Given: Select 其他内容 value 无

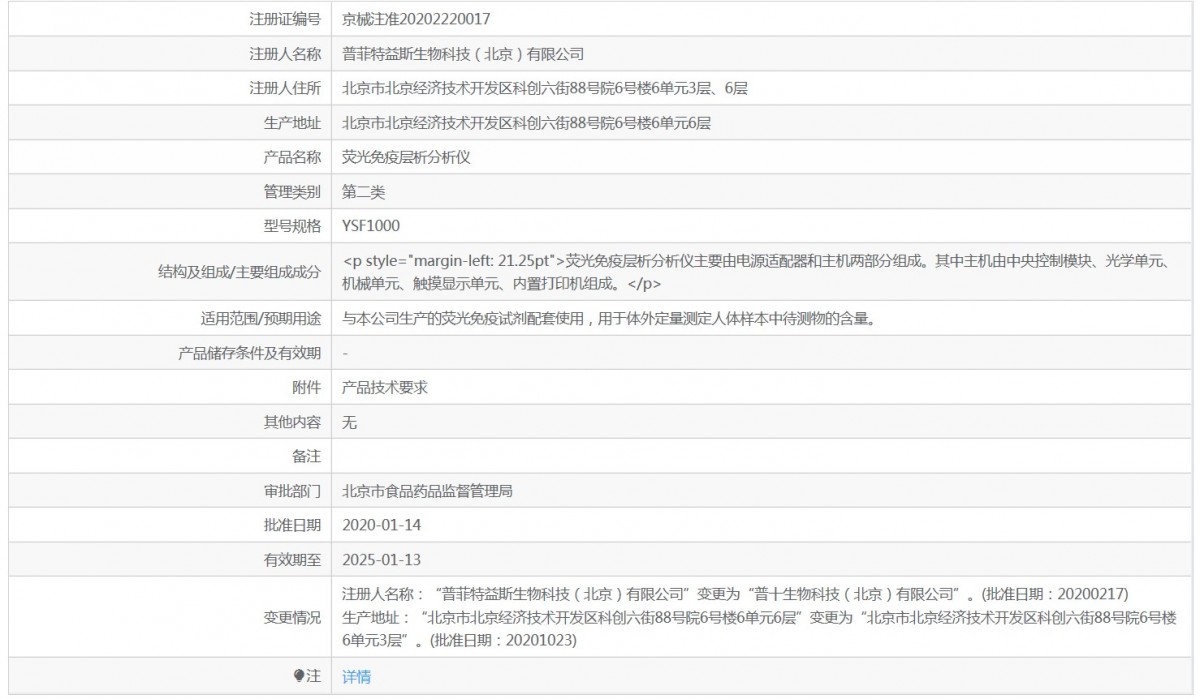Looking at the screenshot, I should [349, 422].
